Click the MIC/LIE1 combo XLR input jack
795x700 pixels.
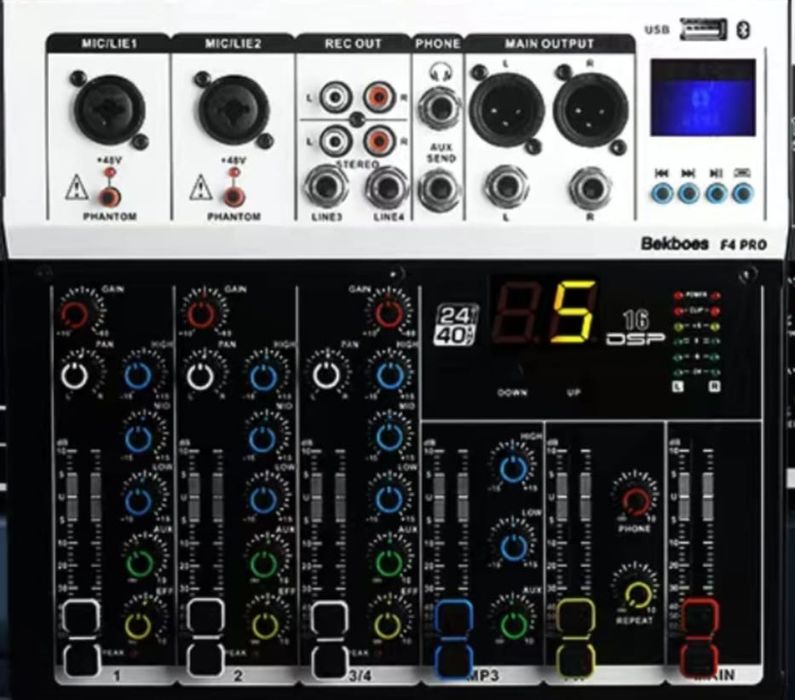(108, 109)
